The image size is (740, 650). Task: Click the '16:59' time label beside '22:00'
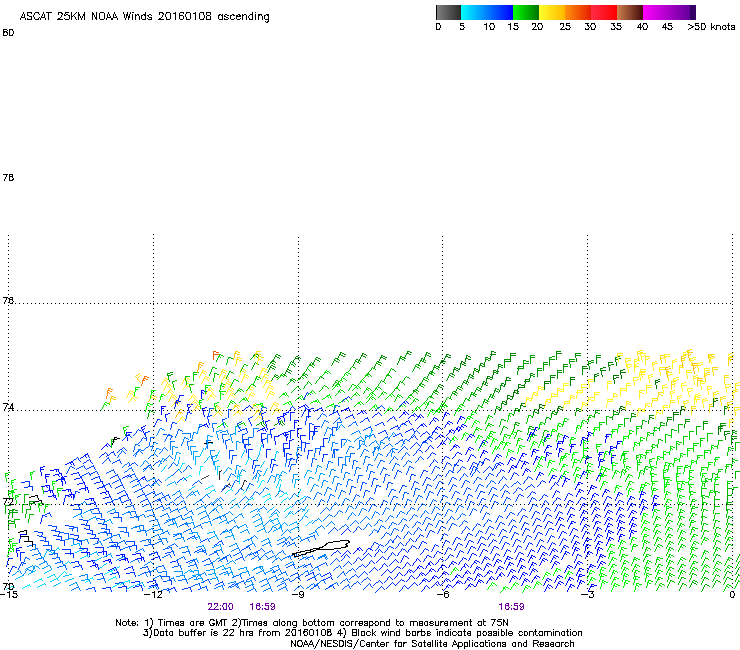pos(262,607)
